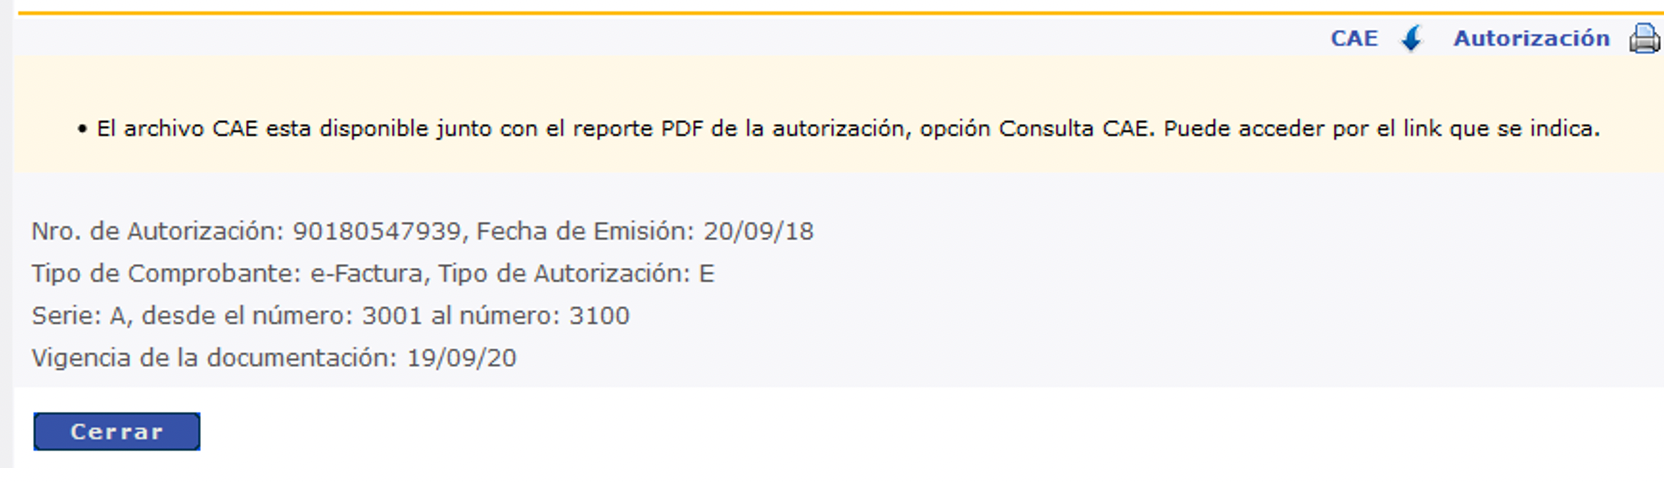Click the emission date 20/09/18
1664x482 pixels.
click(x=758, y=232)
